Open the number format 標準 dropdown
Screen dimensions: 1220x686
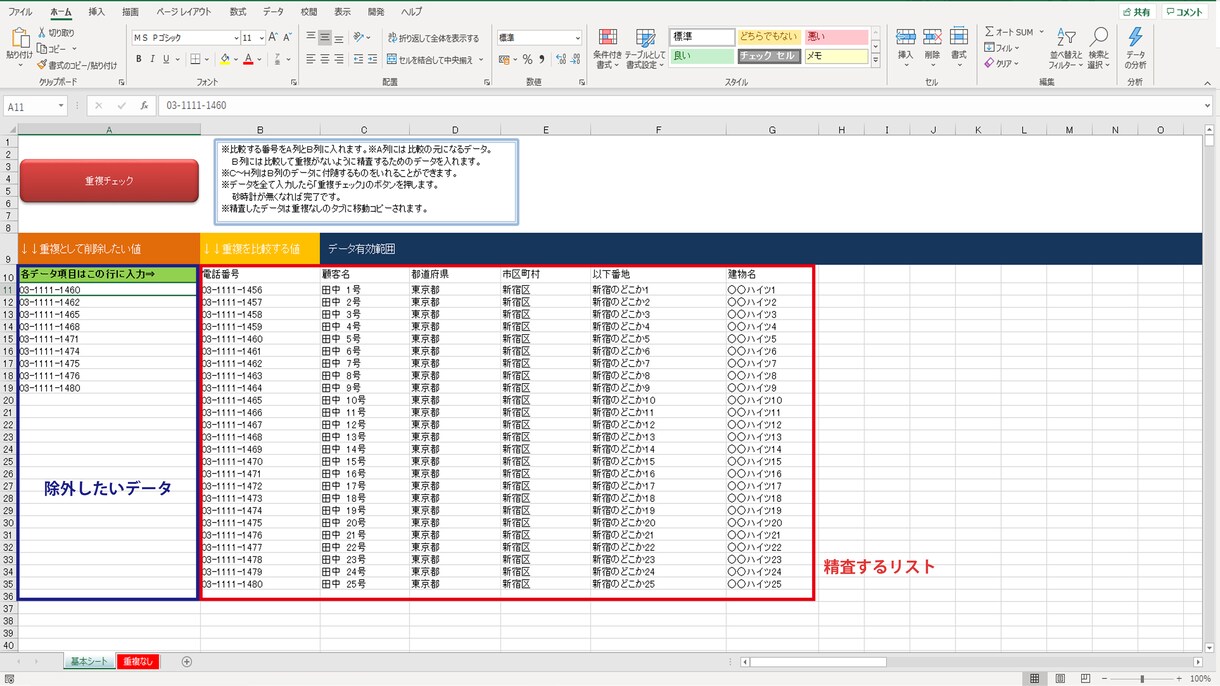tap(577, 38)
